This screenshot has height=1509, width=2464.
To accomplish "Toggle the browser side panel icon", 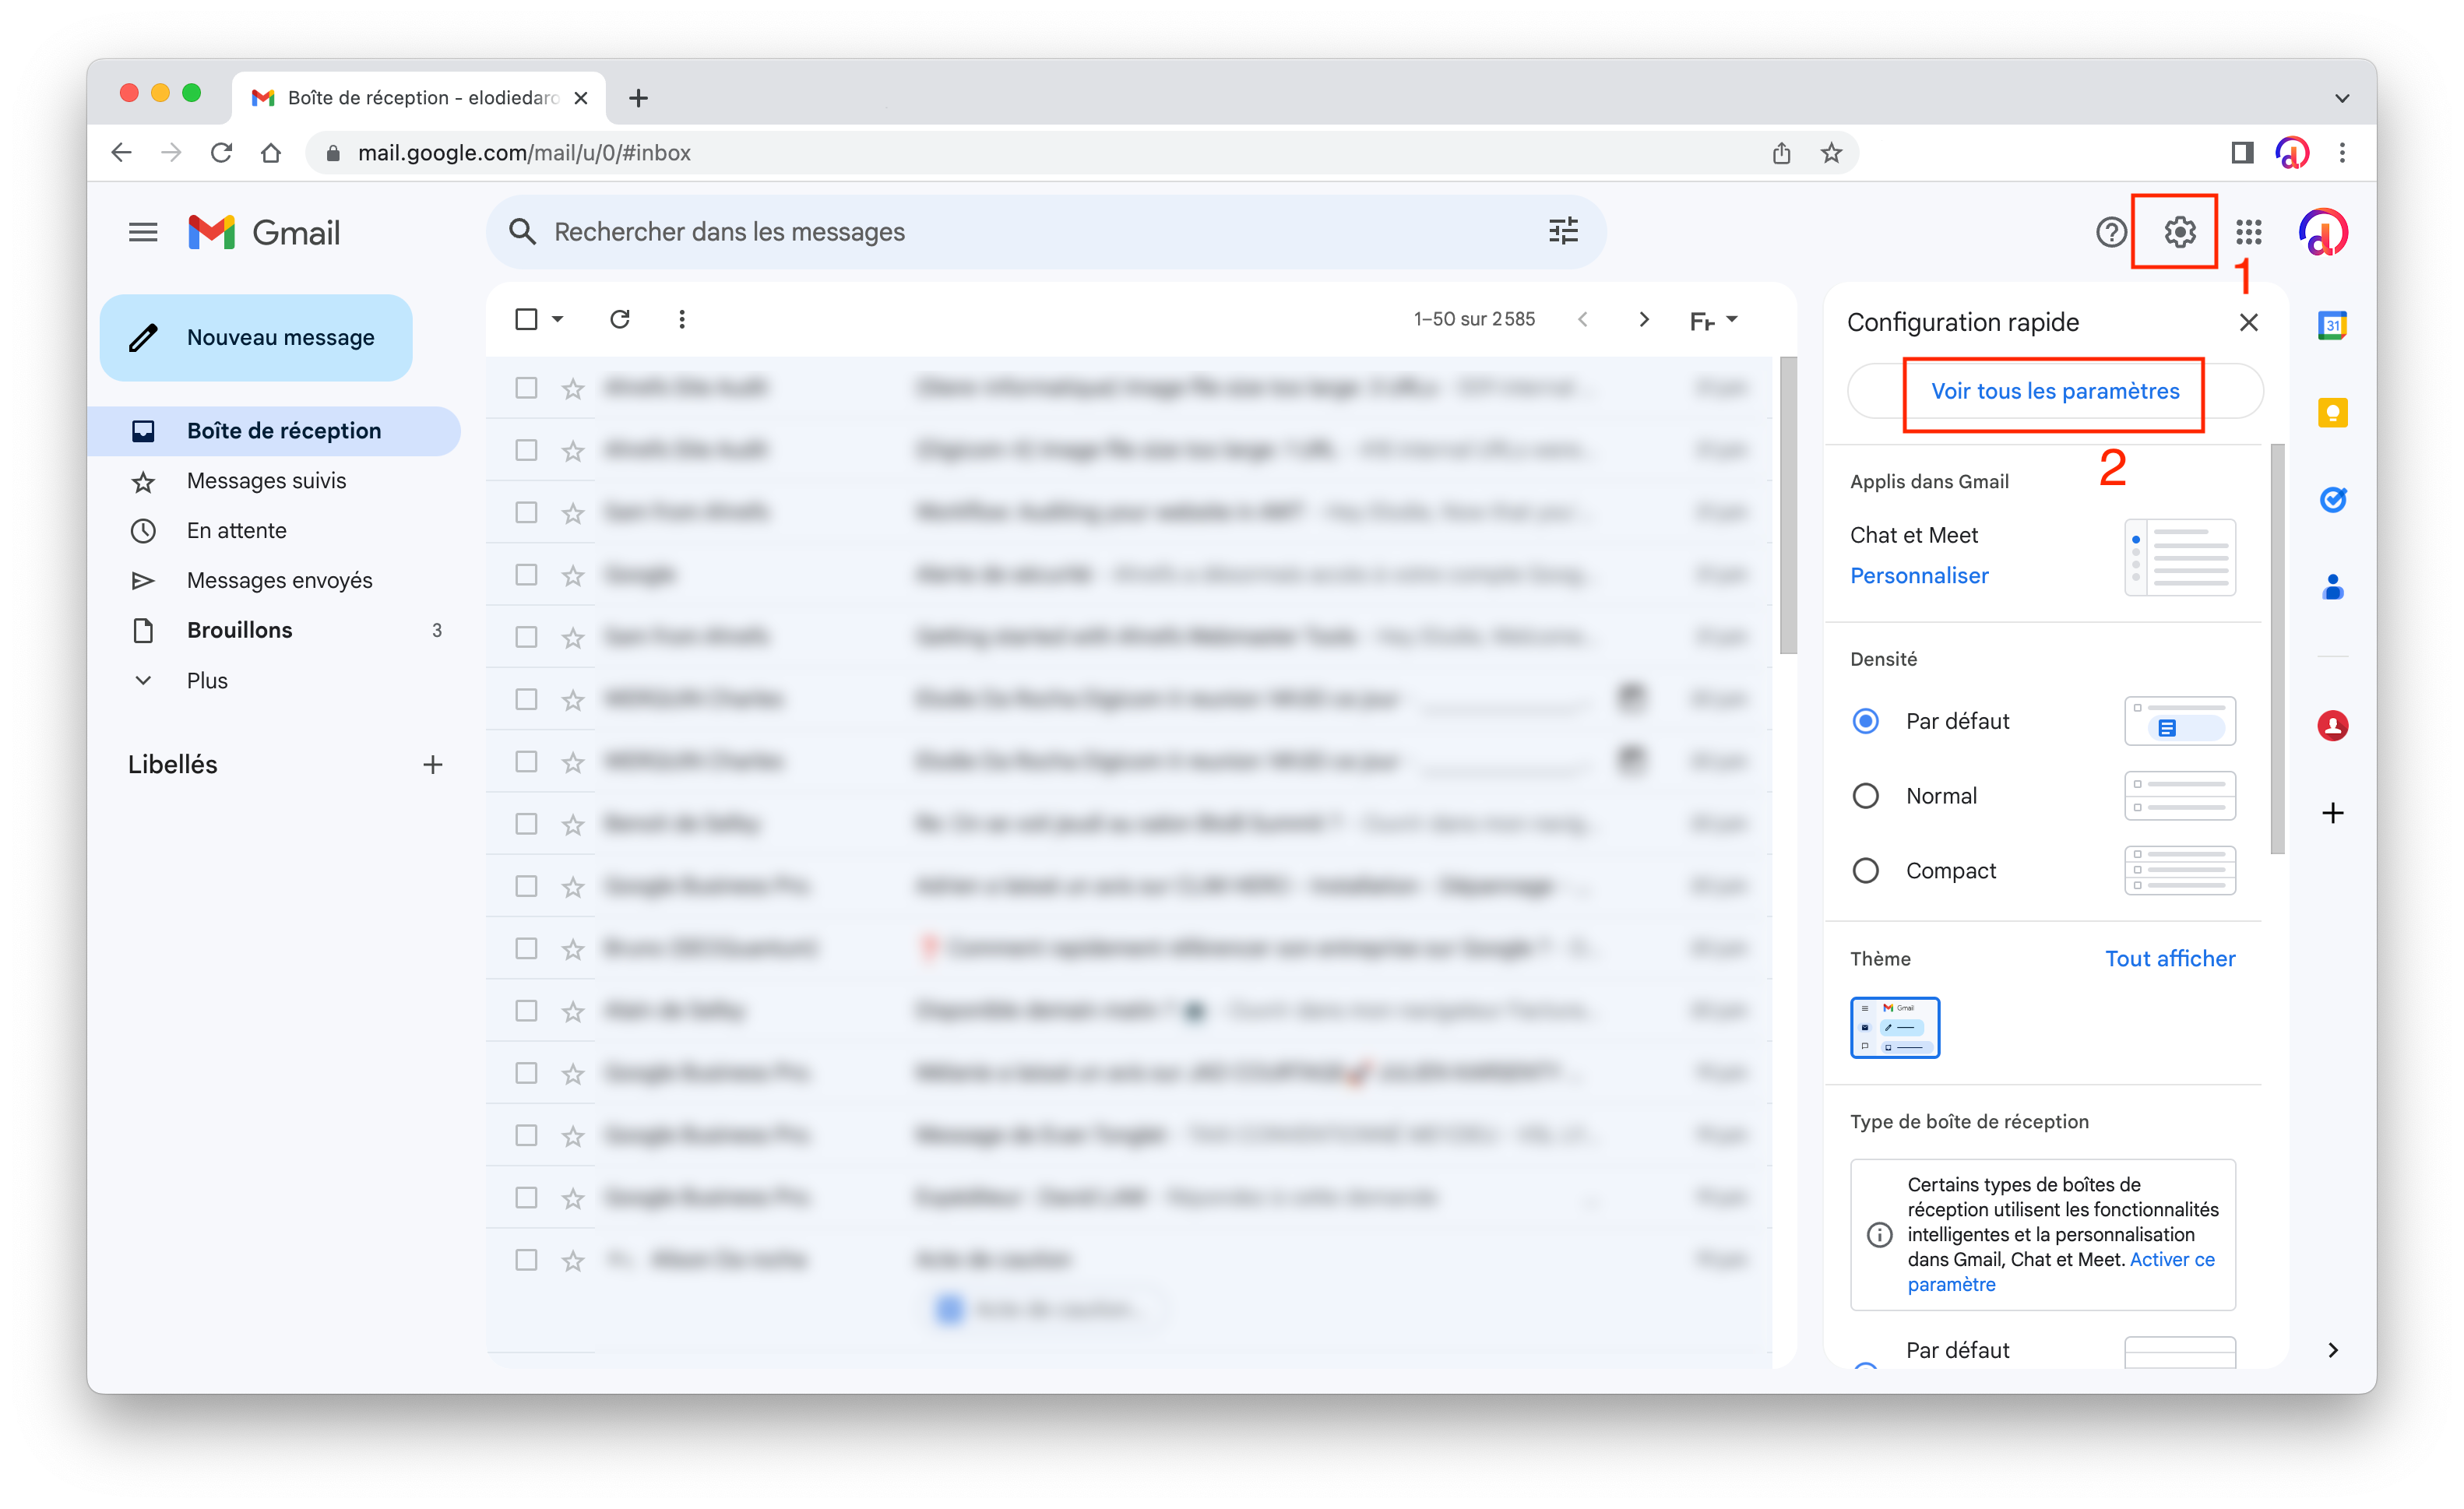I will coord(2241,152).
